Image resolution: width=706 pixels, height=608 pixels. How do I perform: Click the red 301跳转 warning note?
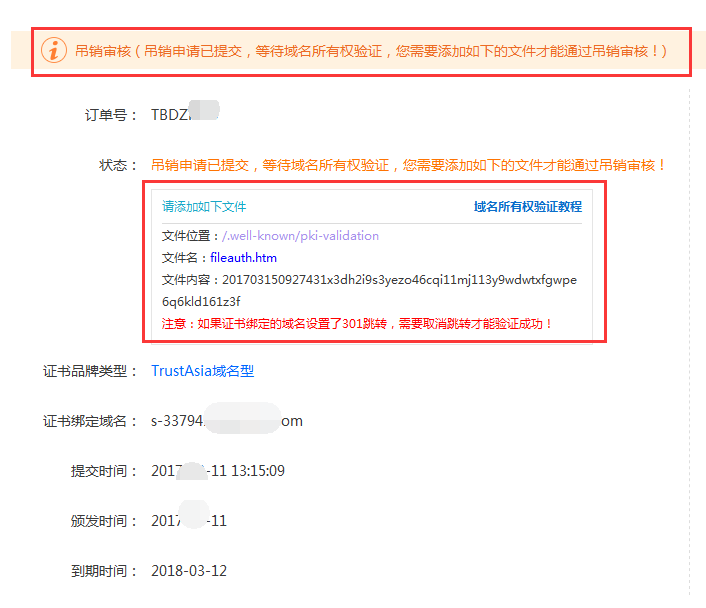pyautogui.click(x=357, y=324)
